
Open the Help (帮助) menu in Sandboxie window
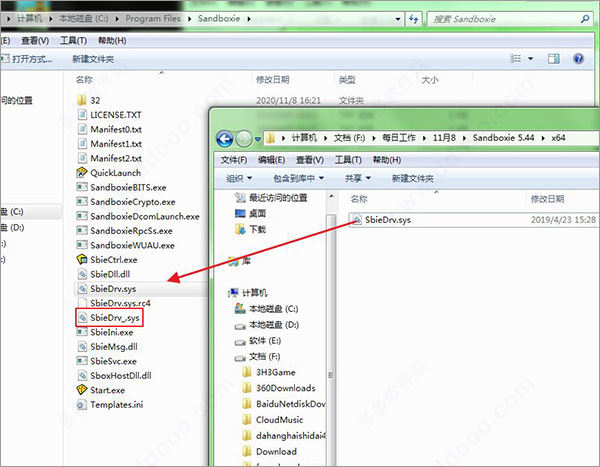(112, 41)
